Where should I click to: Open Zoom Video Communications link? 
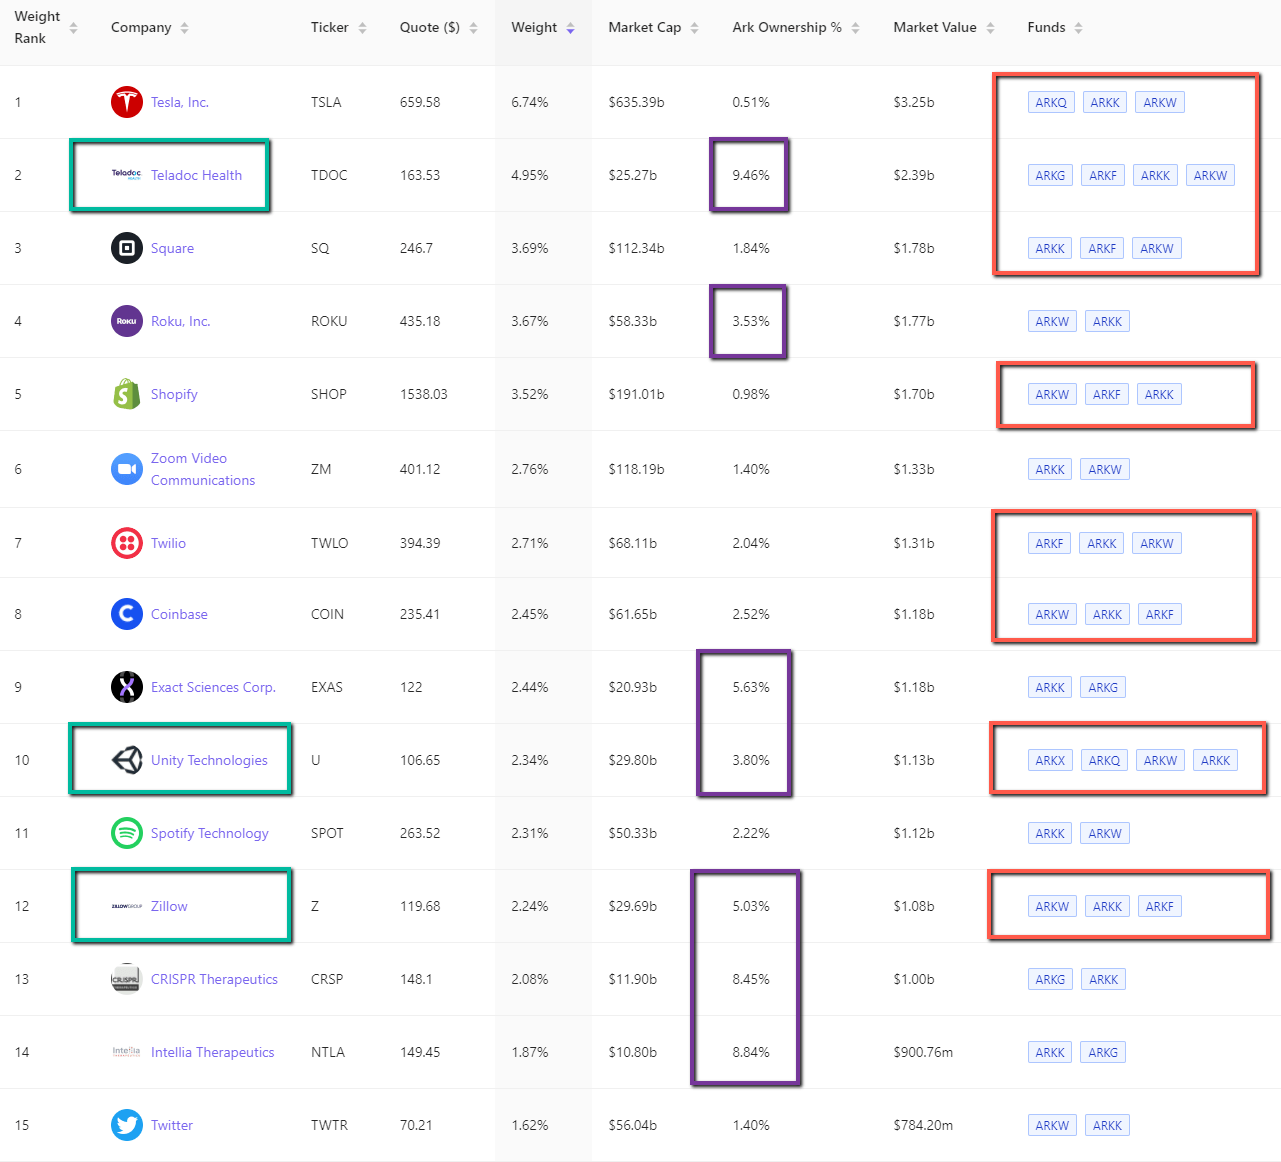click(202, 469)
